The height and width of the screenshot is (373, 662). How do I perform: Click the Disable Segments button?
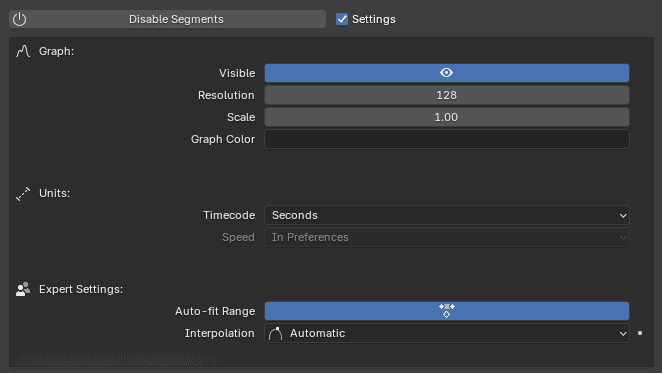point(167,19)
